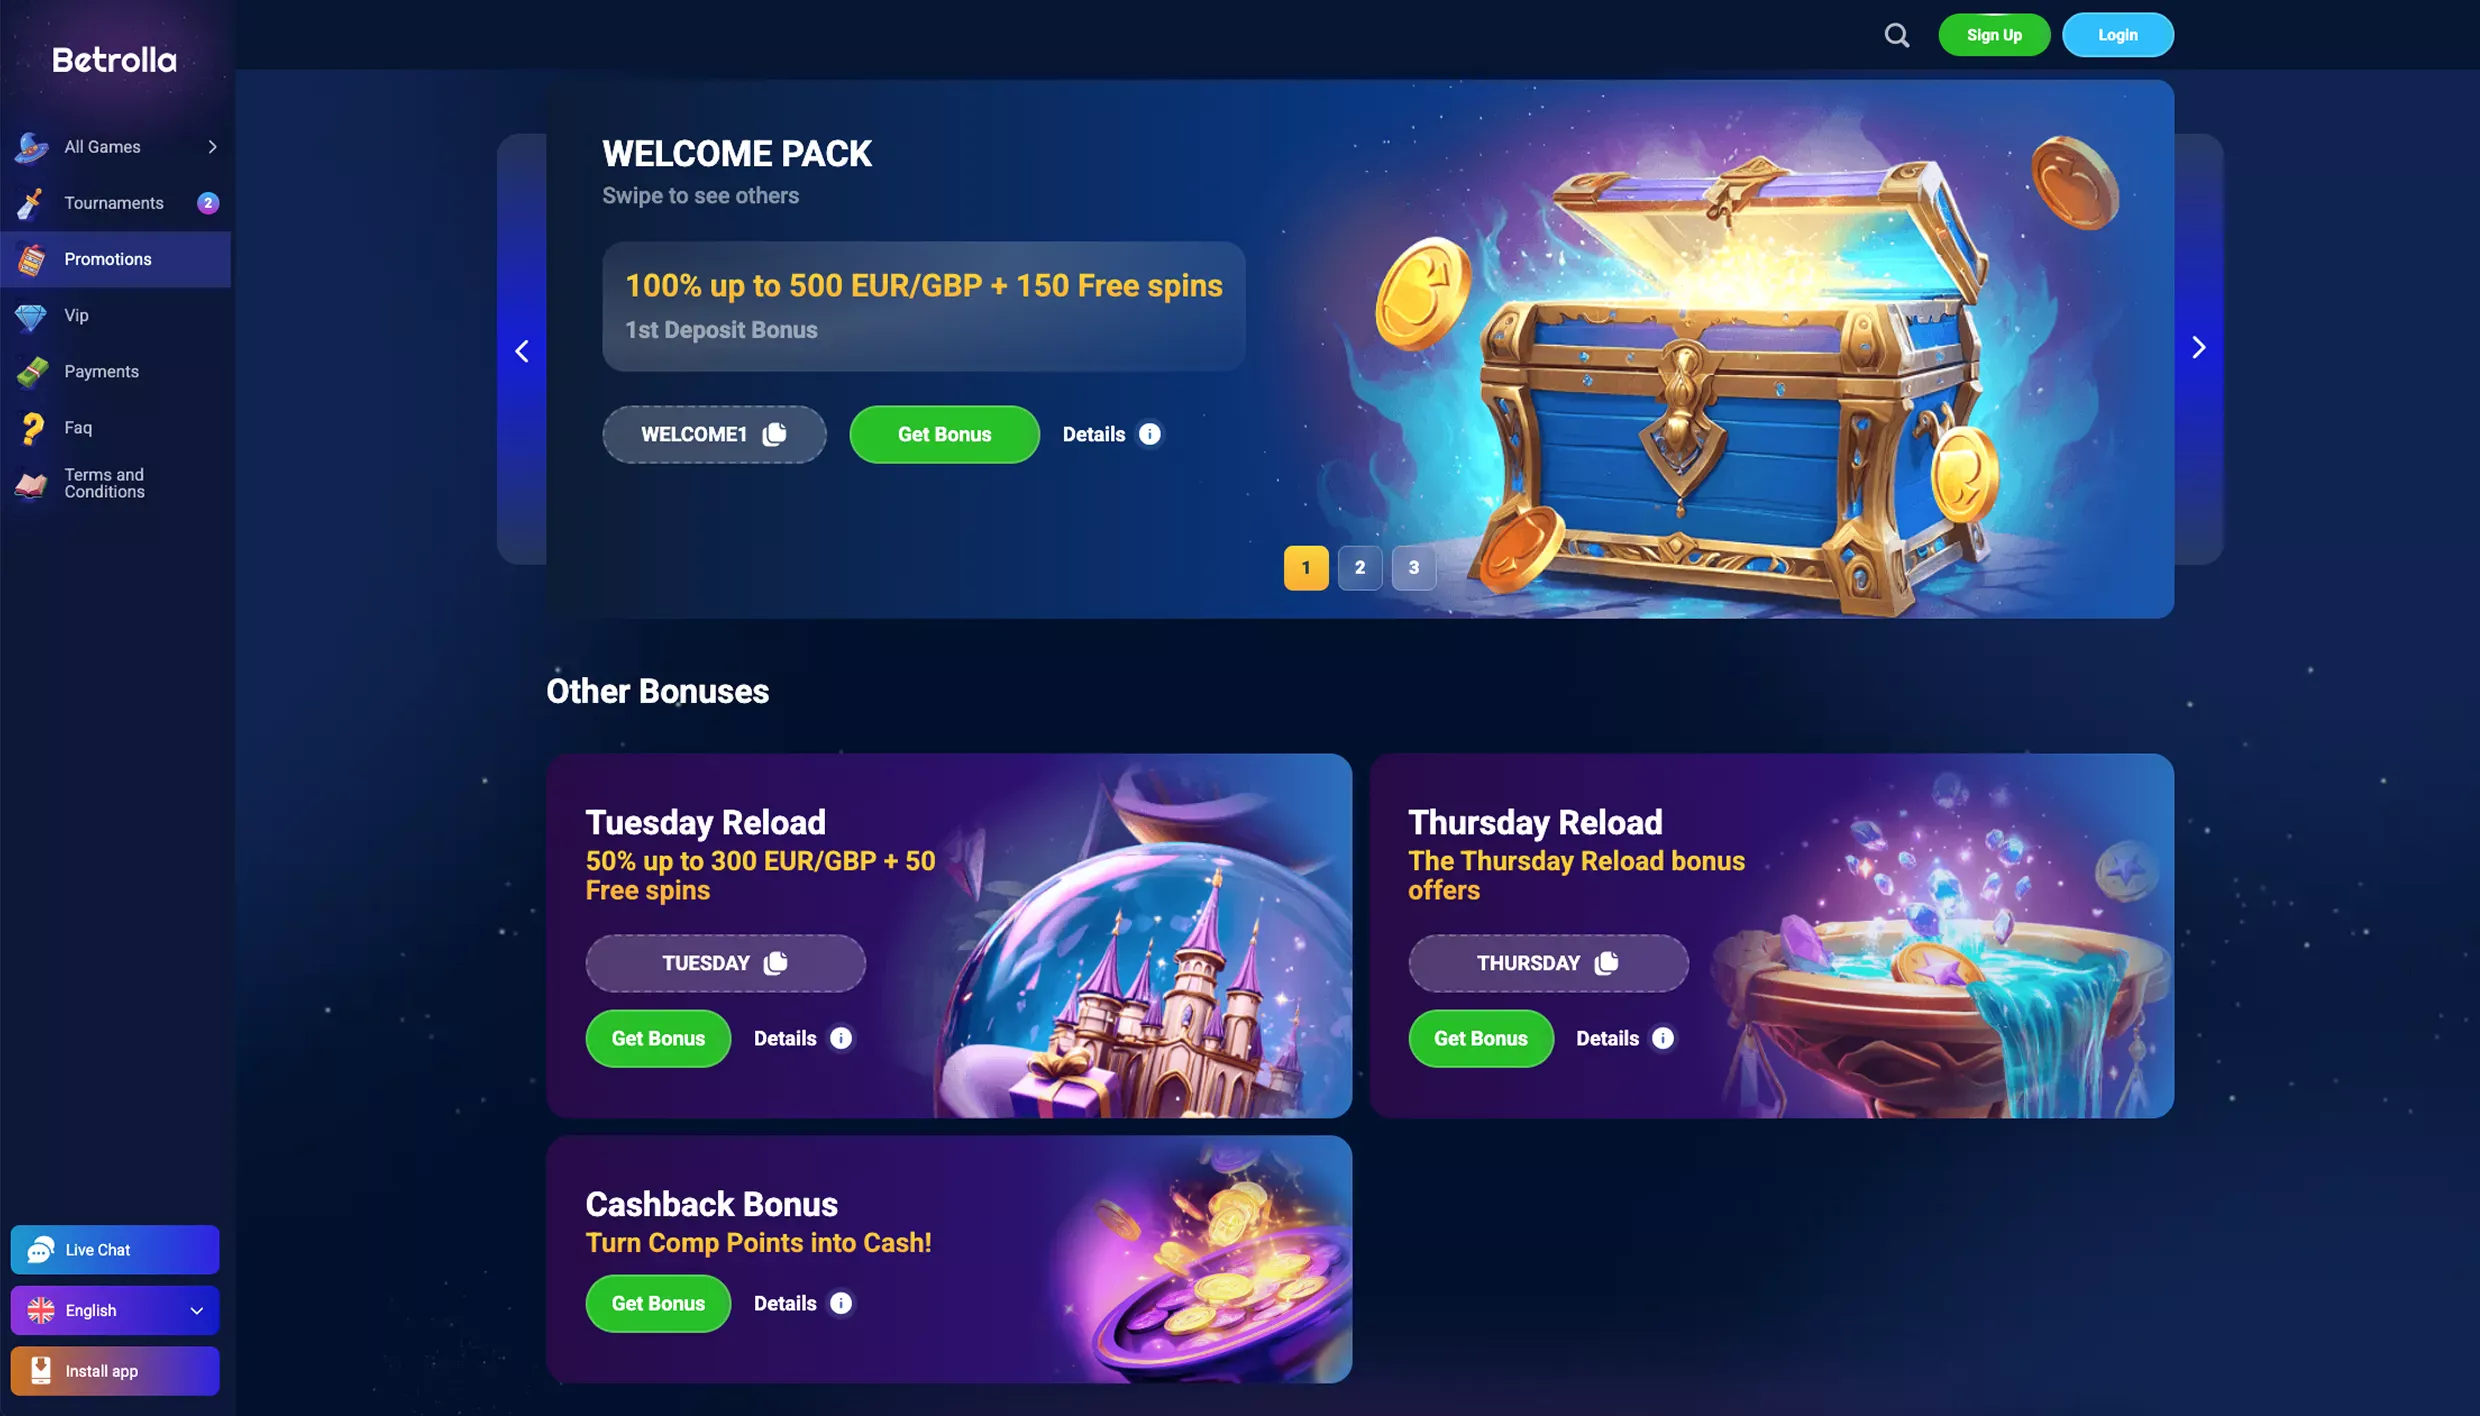The image size is (2480, 1416).
Task: Click info icon beside Welcome Pack Details
Action: point(1150,434)
